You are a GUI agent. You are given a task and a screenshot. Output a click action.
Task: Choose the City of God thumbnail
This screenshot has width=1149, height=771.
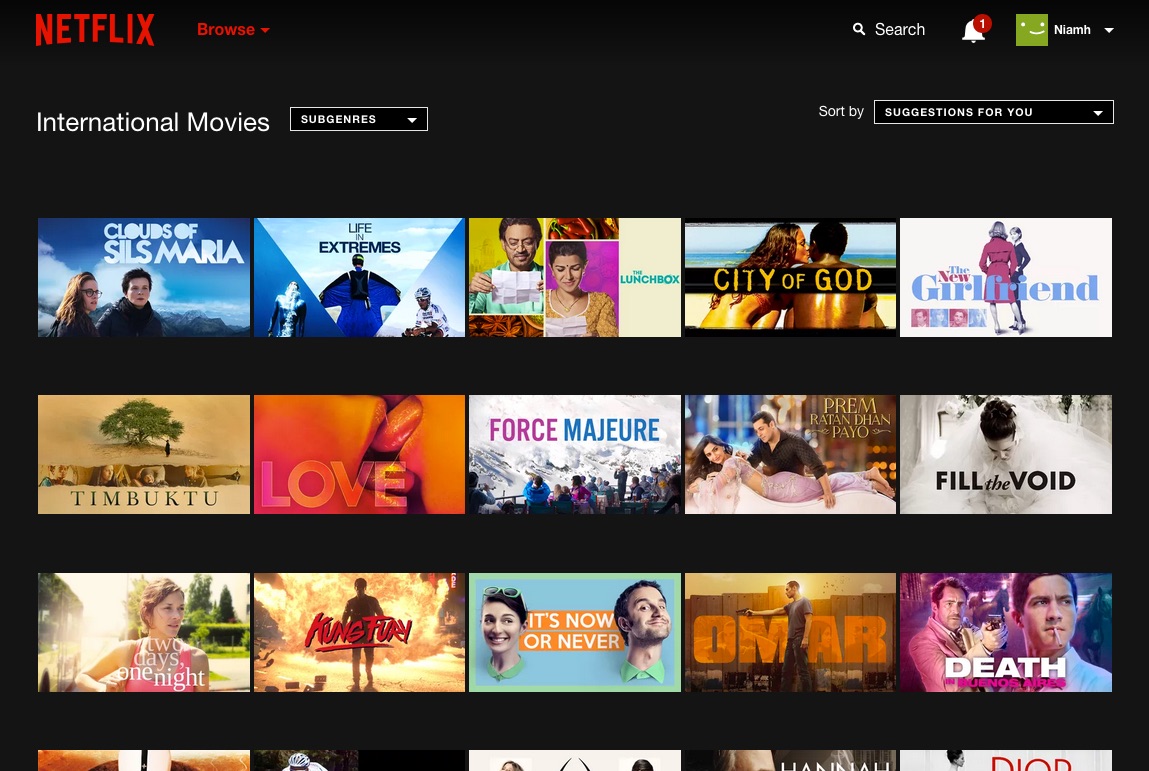point(790,277)
